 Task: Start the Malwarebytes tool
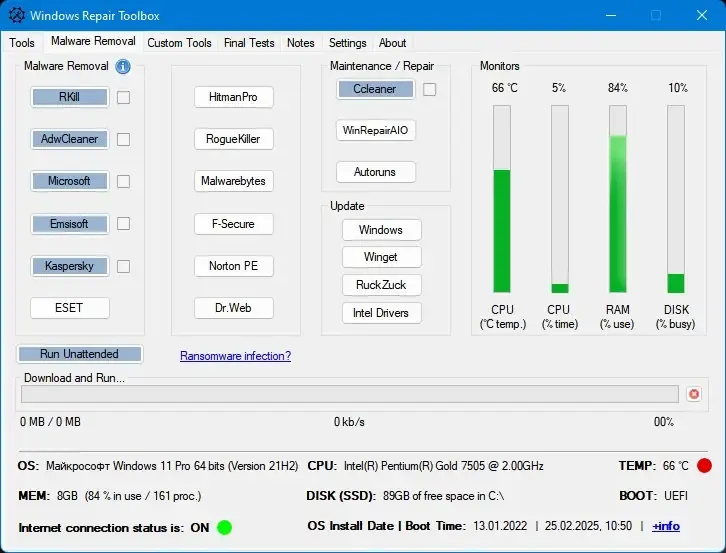coord(233,181)
